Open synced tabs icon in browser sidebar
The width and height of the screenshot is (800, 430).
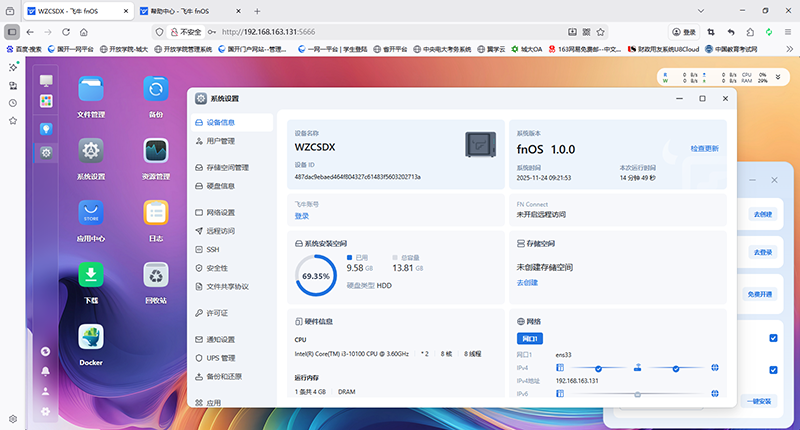tap(13, 85)
